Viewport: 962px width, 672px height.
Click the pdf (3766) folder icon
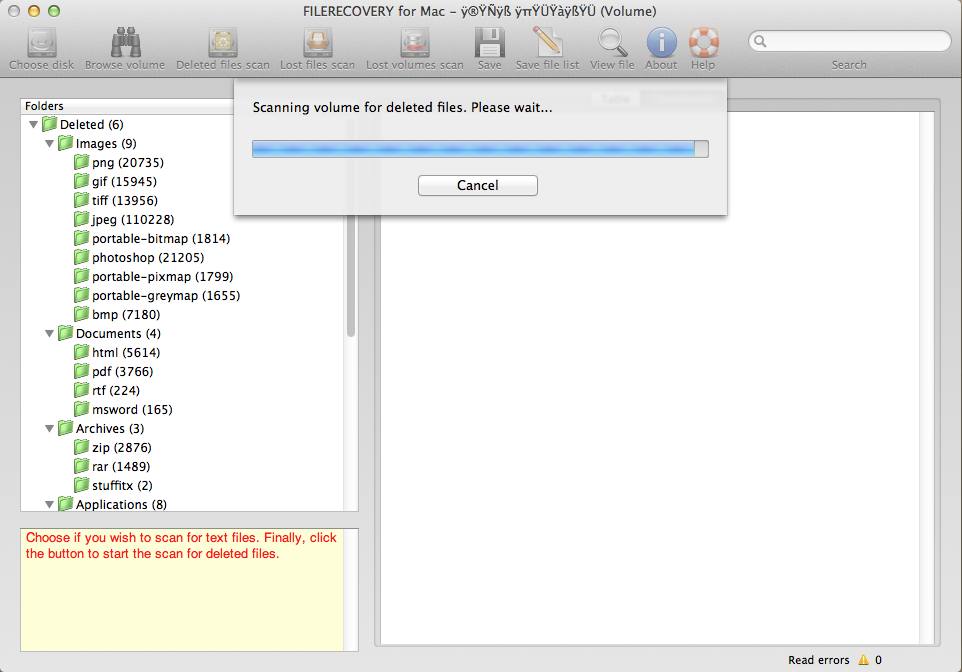click(82, 371)
